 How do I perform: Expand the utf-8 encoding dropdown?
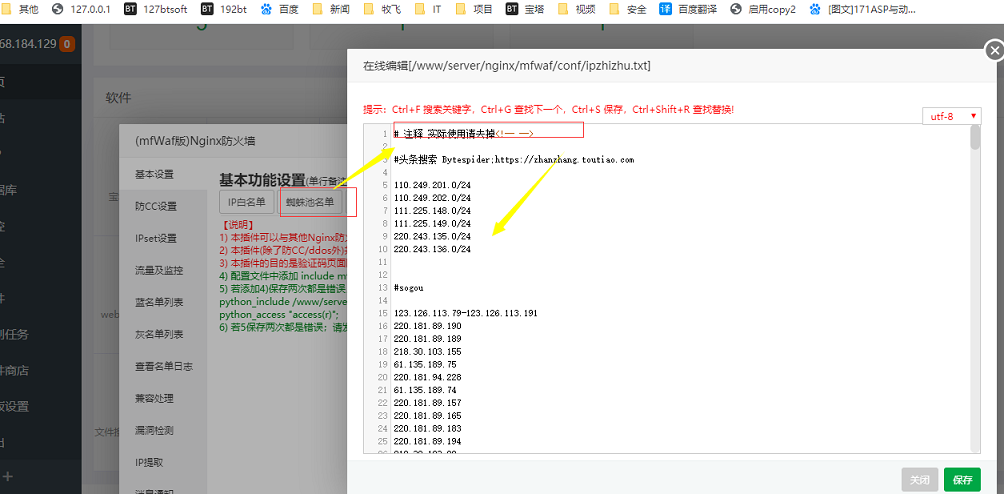pyautogui.click(x=951, y=116)
